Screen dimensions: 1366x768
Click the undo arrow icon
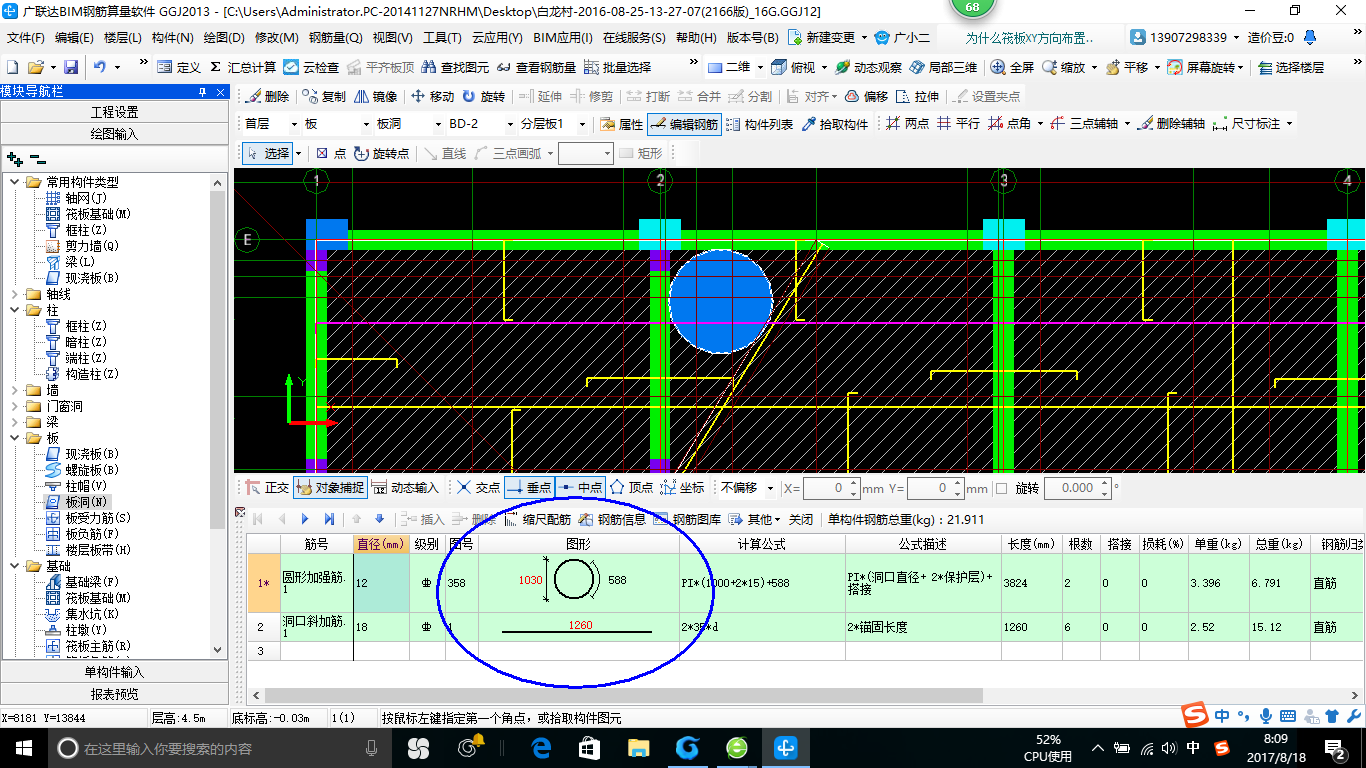coord(100,67)
